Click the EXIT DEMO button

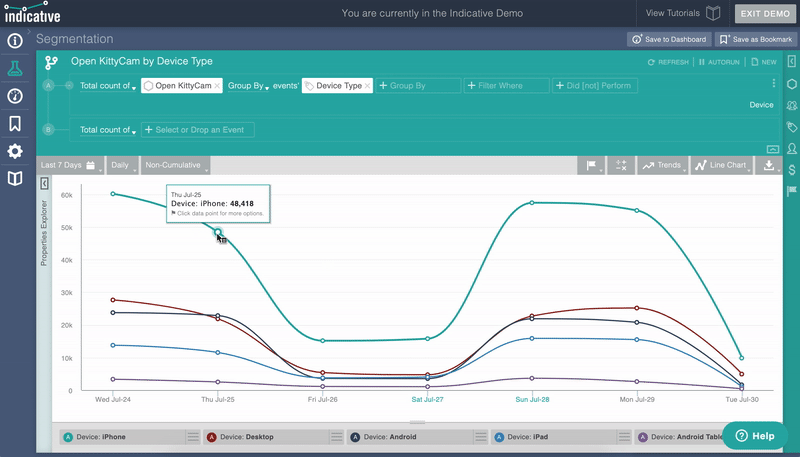point(765,14)
